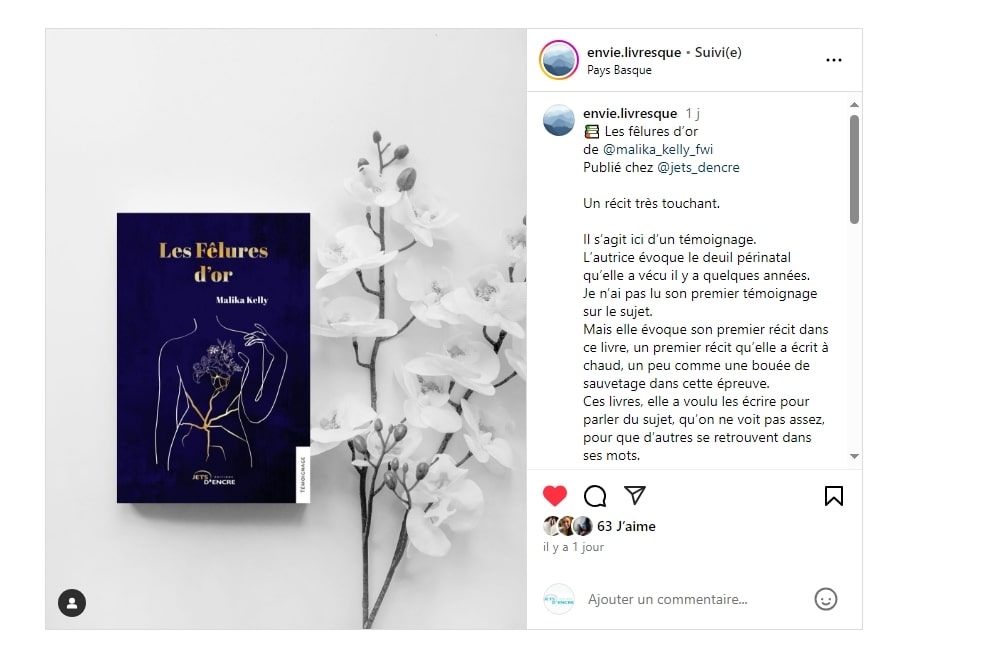The width and height of the screenshot is (986, 655).
Task: Unlike the post with the red heart
Action: [x=555, y=496]
